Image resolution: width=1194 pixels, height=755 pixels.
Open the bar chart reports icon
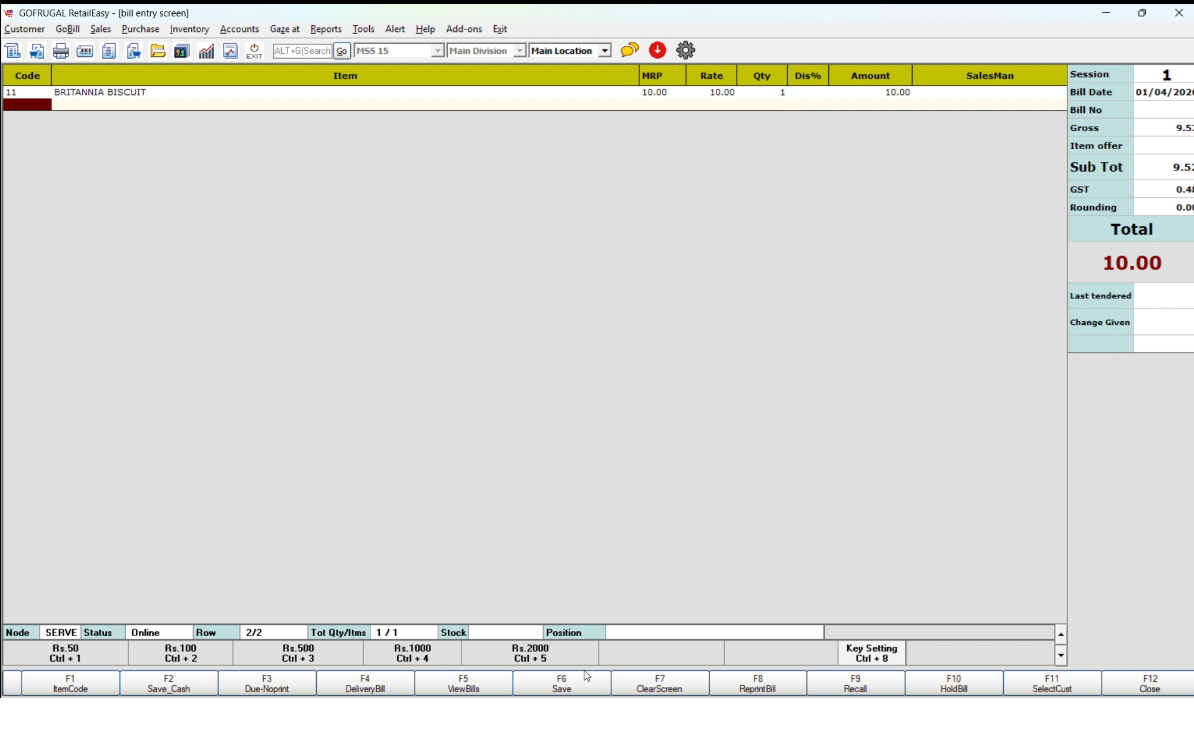[206, 51]
